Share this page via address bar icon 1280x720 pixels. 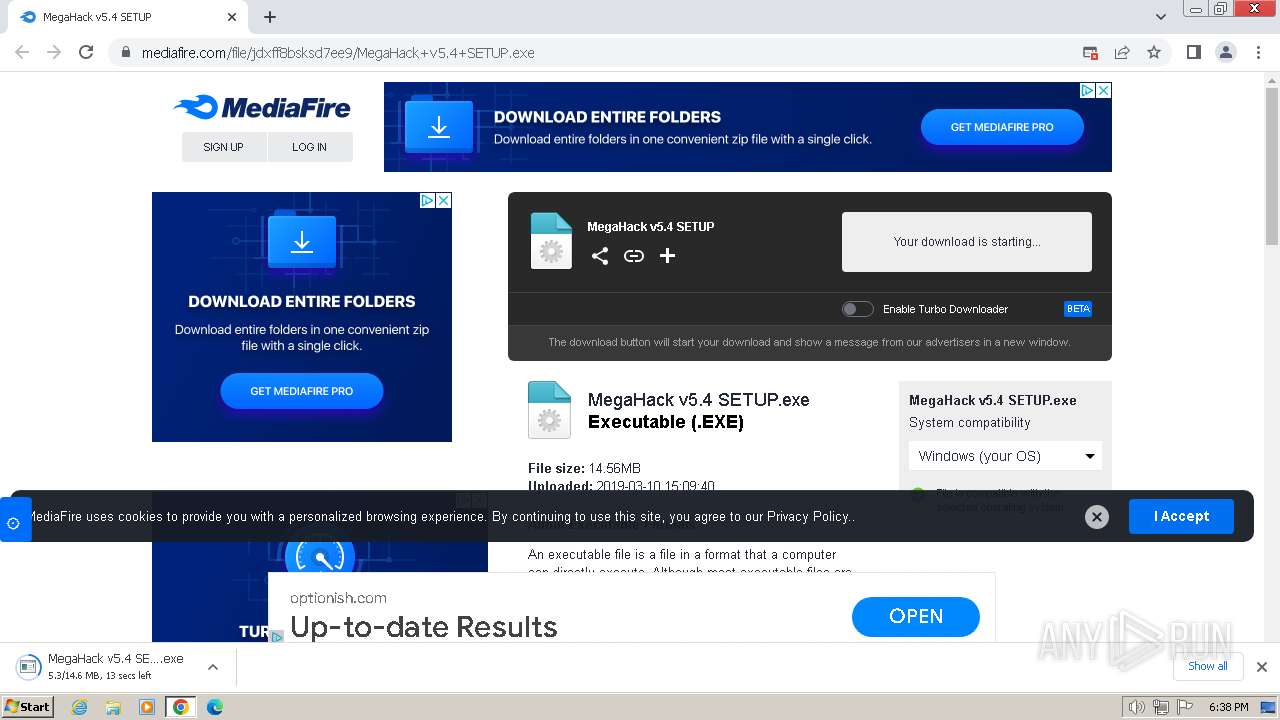pyautogui.click(x=1122, y=53)
